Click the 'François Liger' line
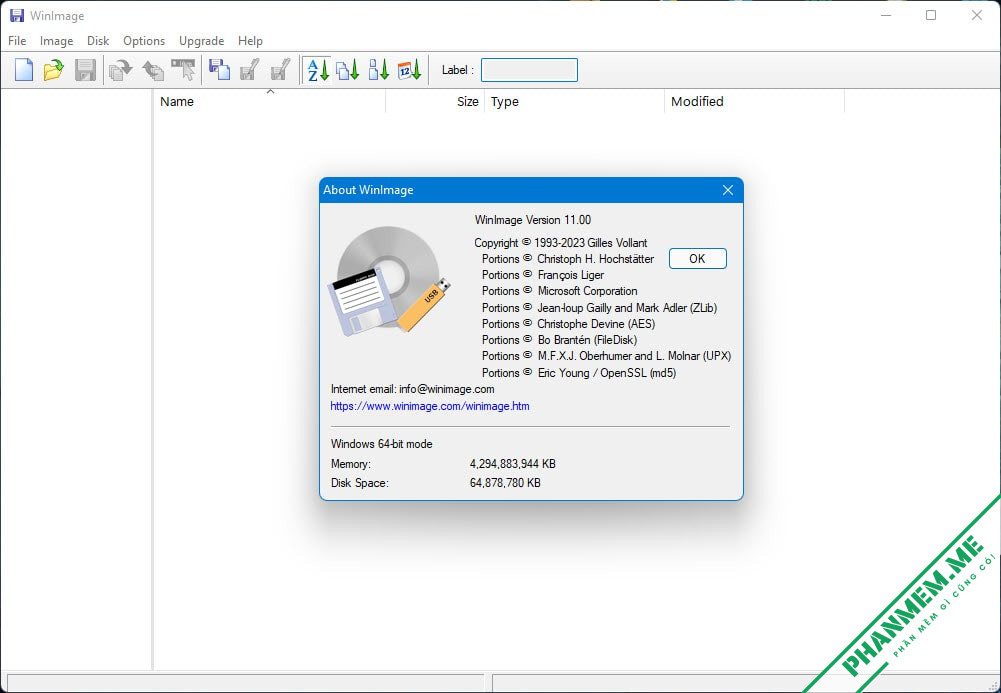The image size is (1001, 693). tap(543, 274)
